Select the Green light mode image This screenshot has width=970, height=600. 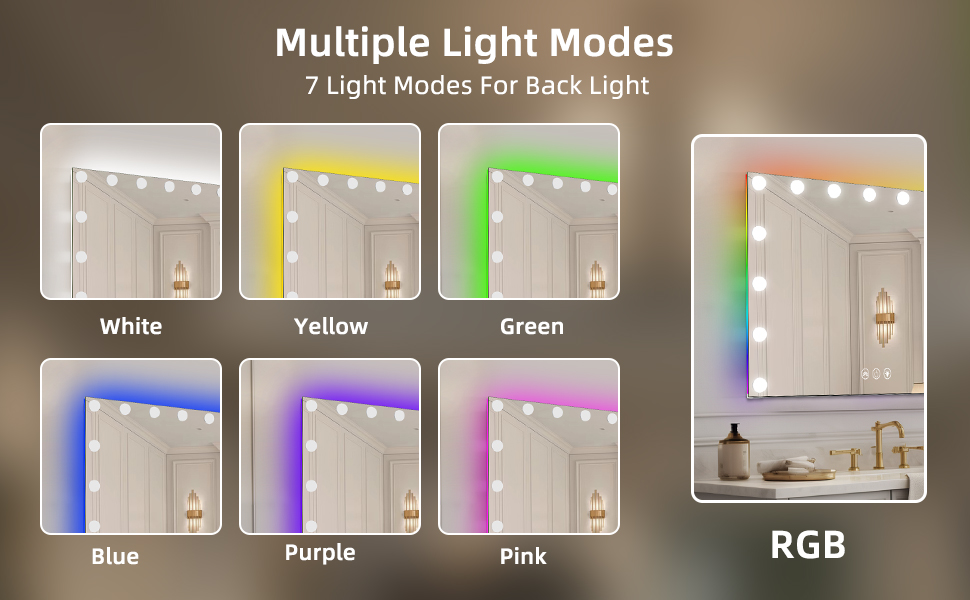tap(529, 212)
